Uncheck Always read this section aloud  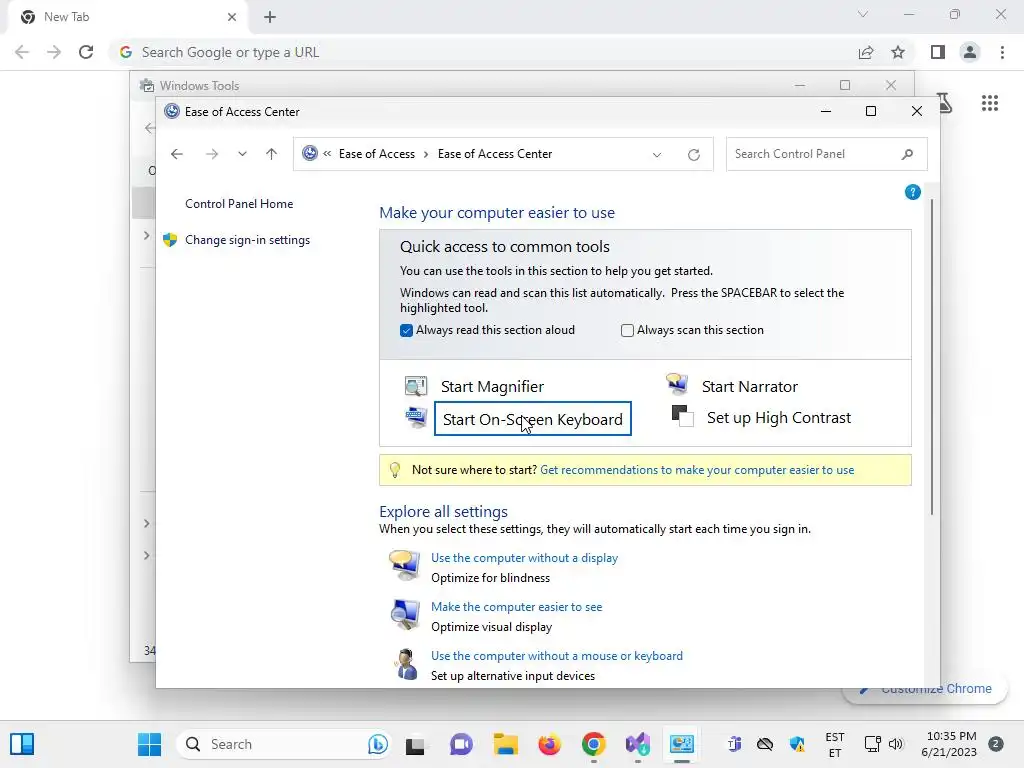point(406,330)
